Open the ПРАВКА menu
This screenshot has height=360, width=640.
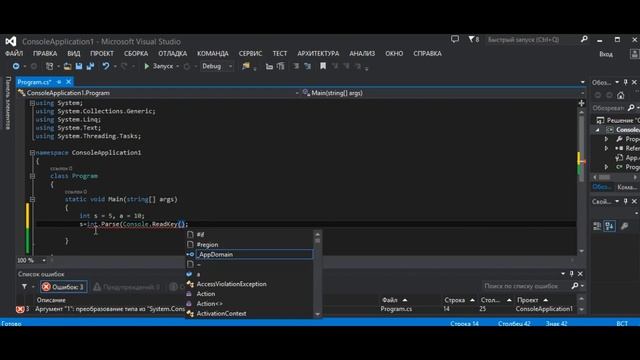click(x=45, y=53)
